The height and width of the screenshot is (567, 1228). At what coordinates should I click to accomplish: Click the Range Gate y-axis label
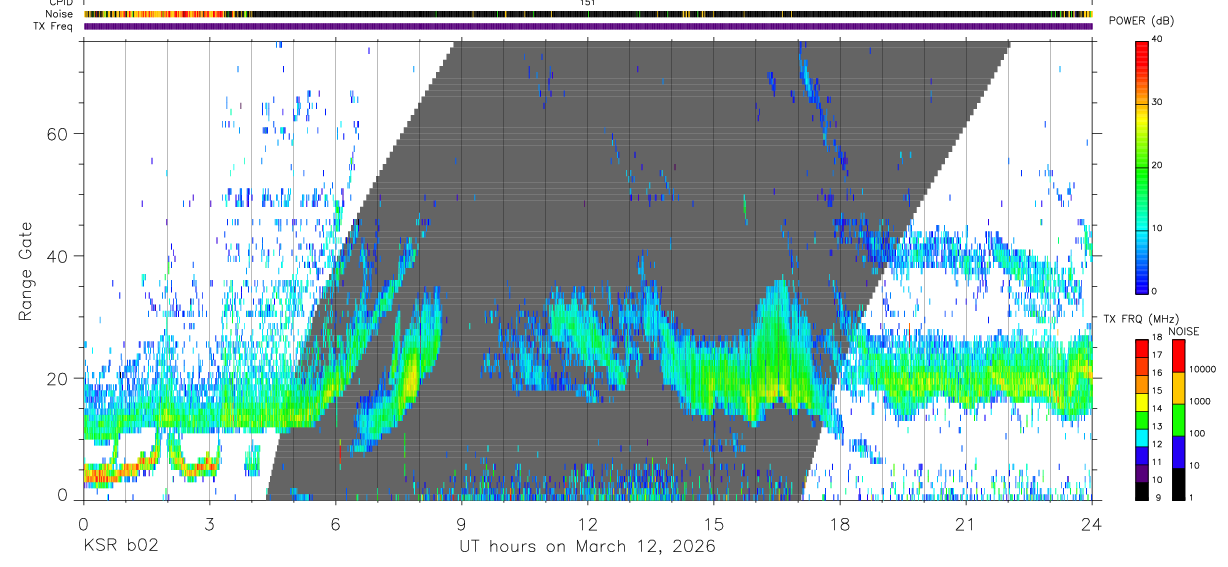point(26,272)
